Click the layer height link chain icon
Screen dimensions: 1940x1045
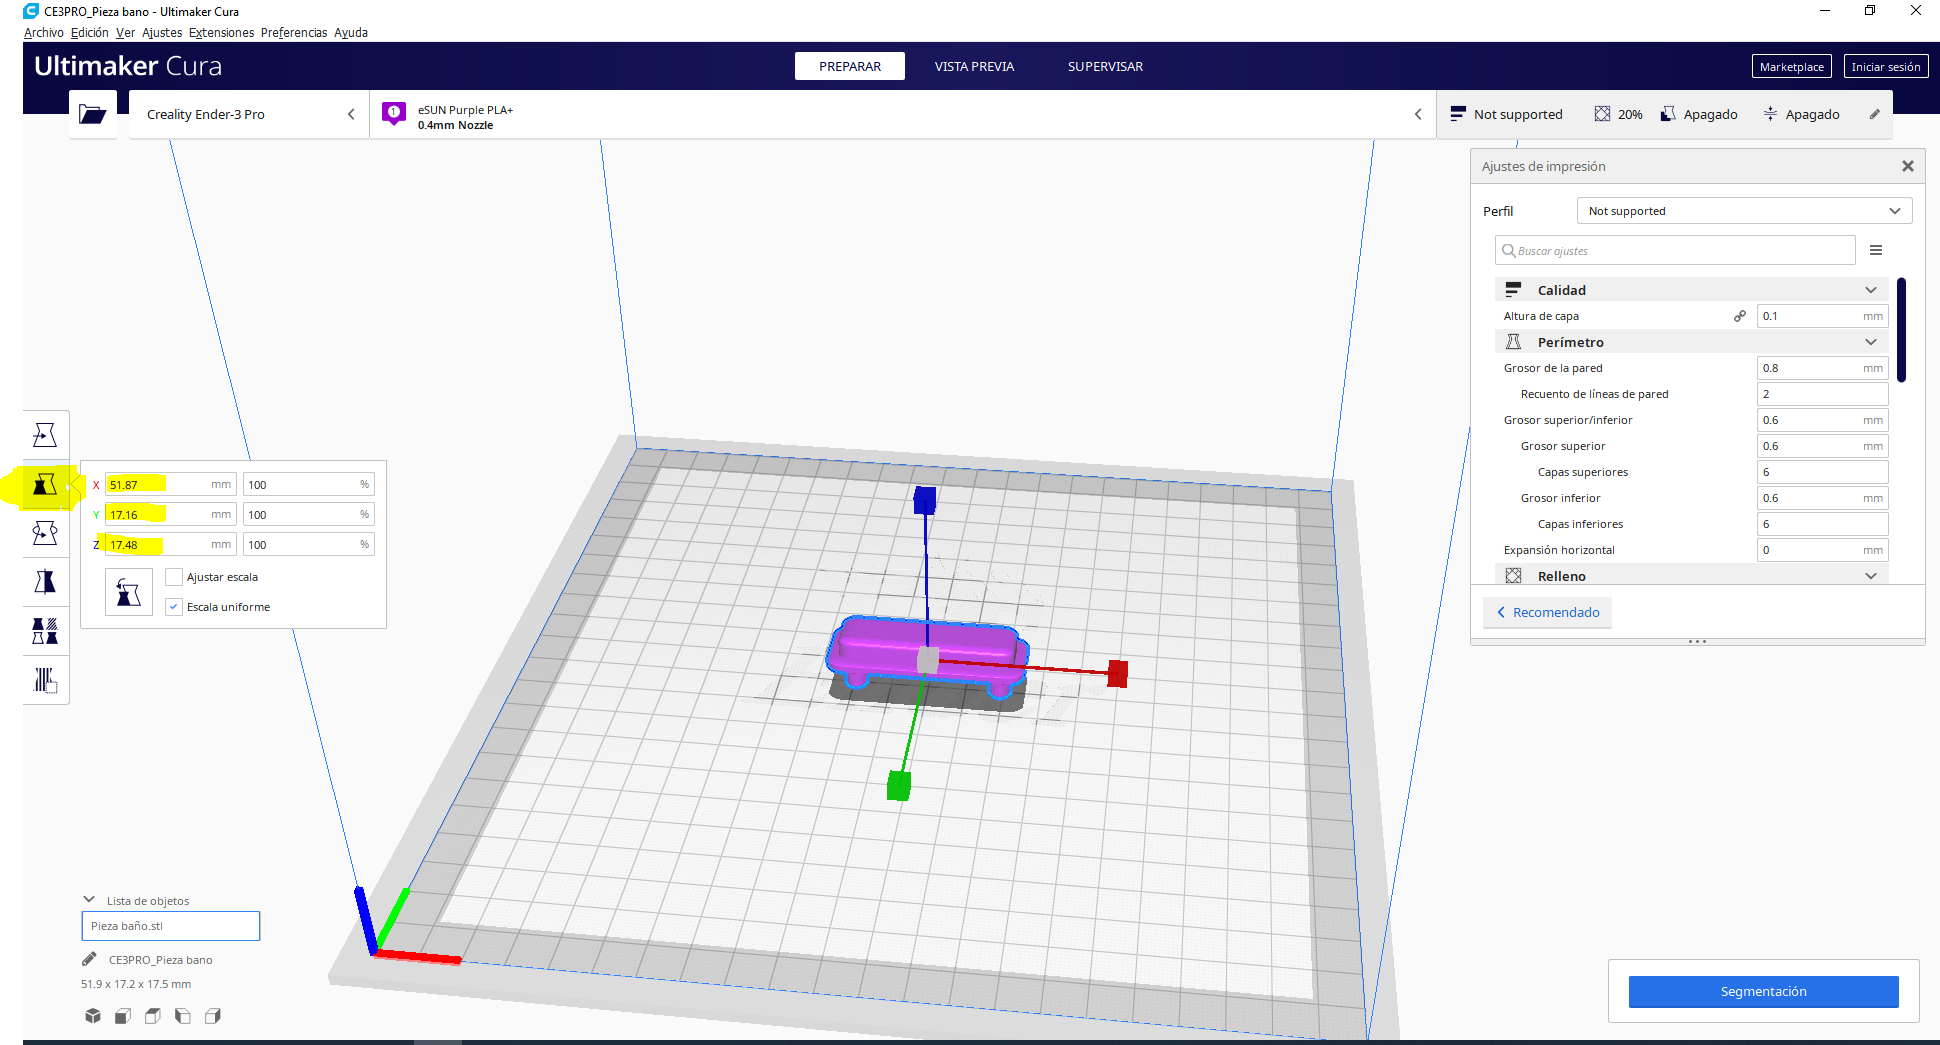point(1740,316)
